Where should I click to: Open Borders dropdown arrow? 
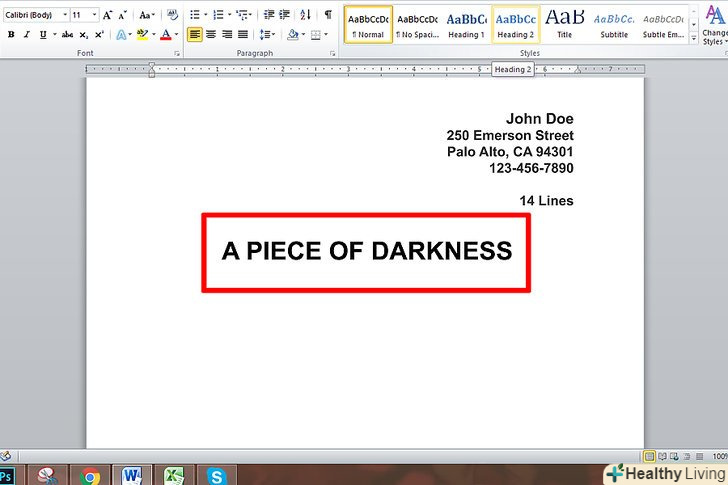[x=326, y=34]
